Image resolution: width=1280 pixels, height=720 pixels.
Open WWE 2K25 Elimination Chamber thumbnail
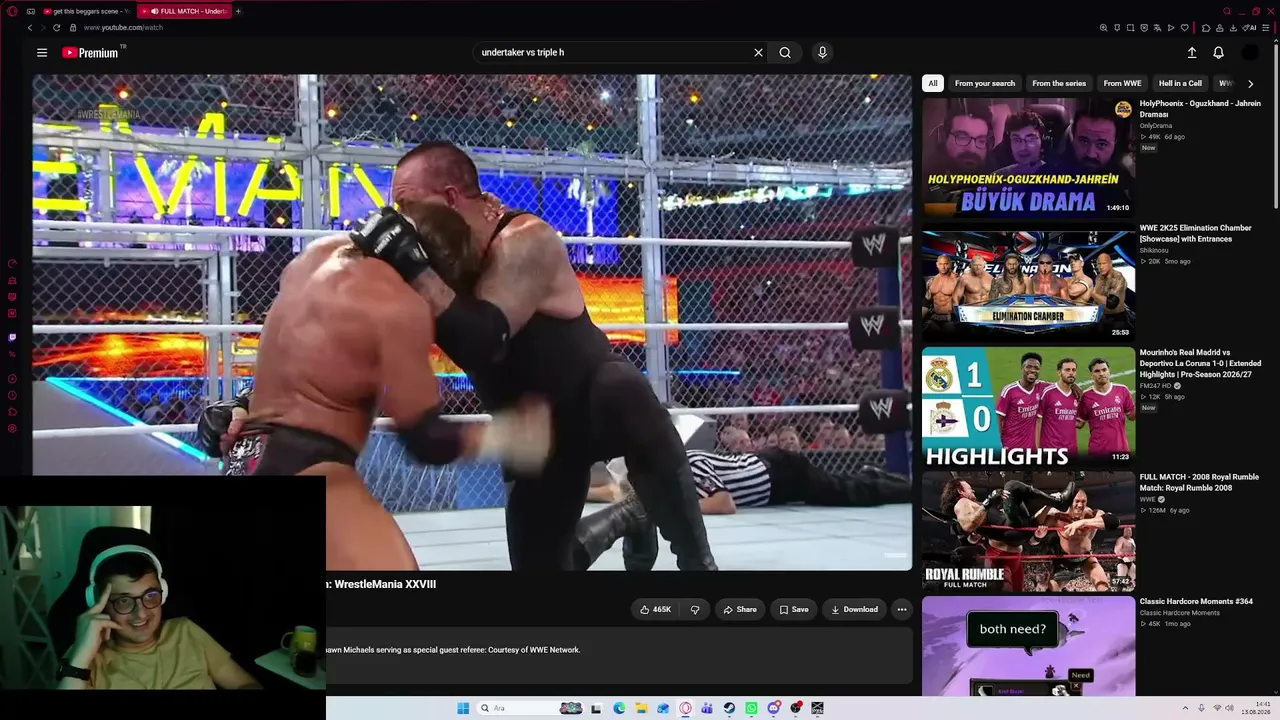pos(1028,285)
